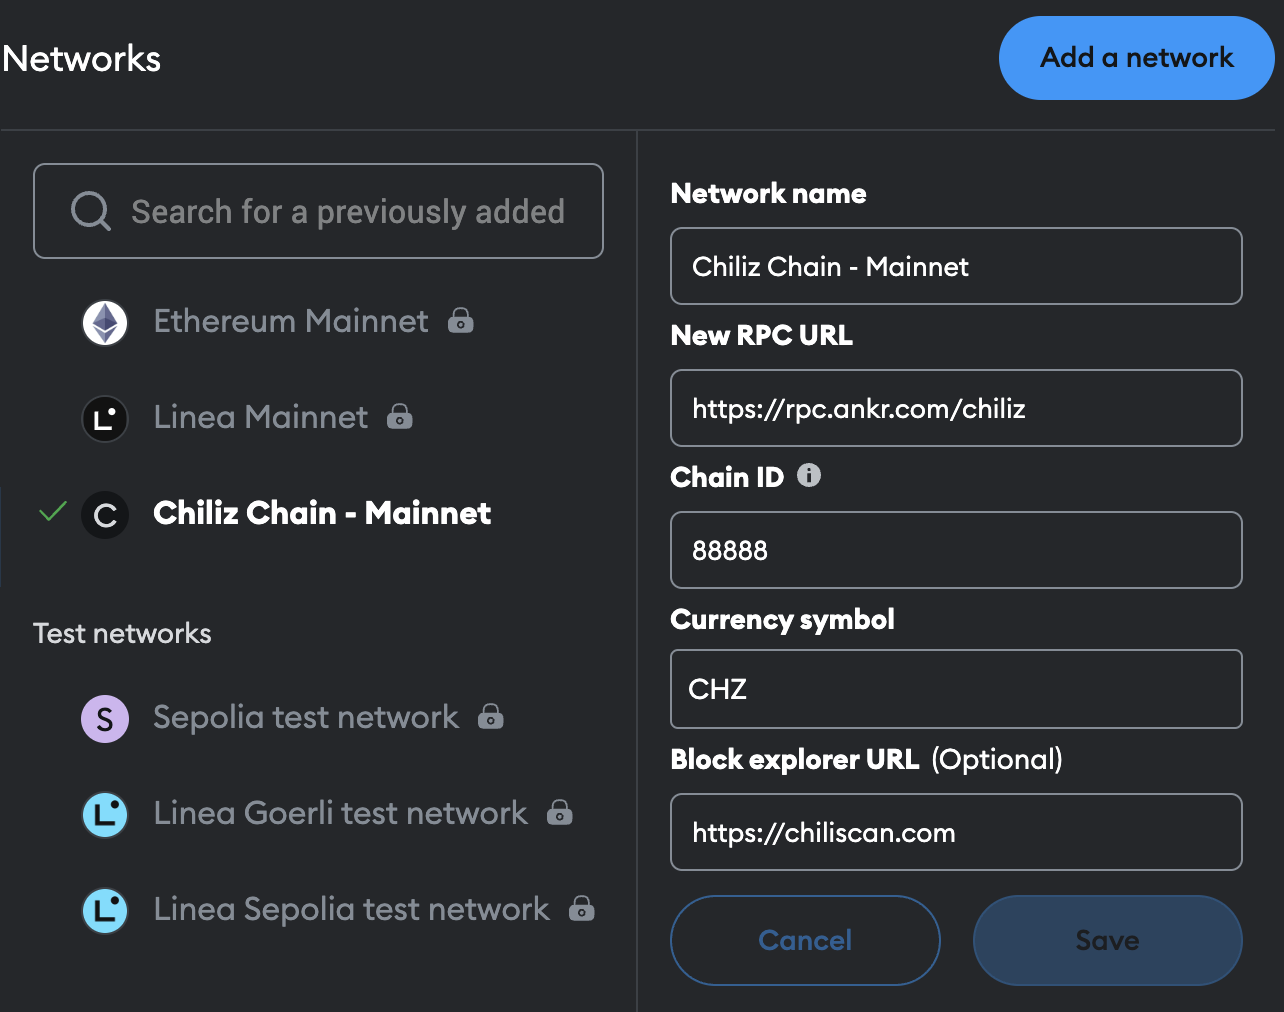Click the Linea Goerli network logo icon

[x=105, y=814]
